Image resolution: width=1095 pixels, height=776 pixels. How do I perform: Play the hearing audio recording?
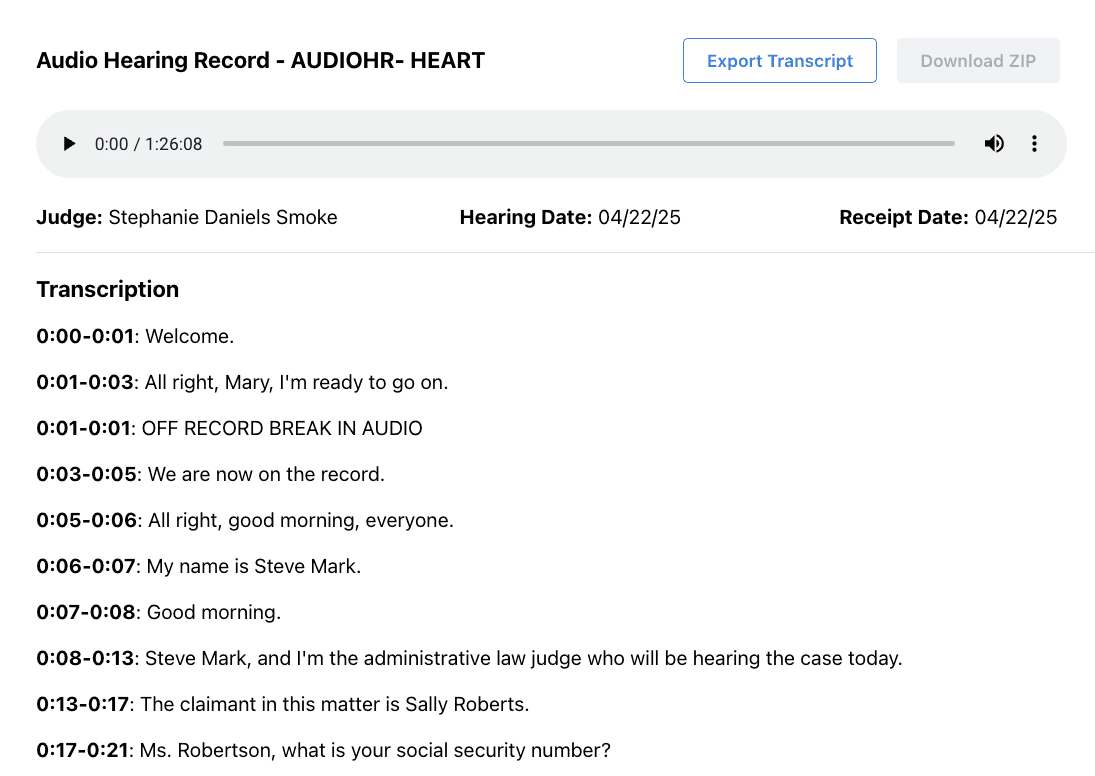[69, 144]
